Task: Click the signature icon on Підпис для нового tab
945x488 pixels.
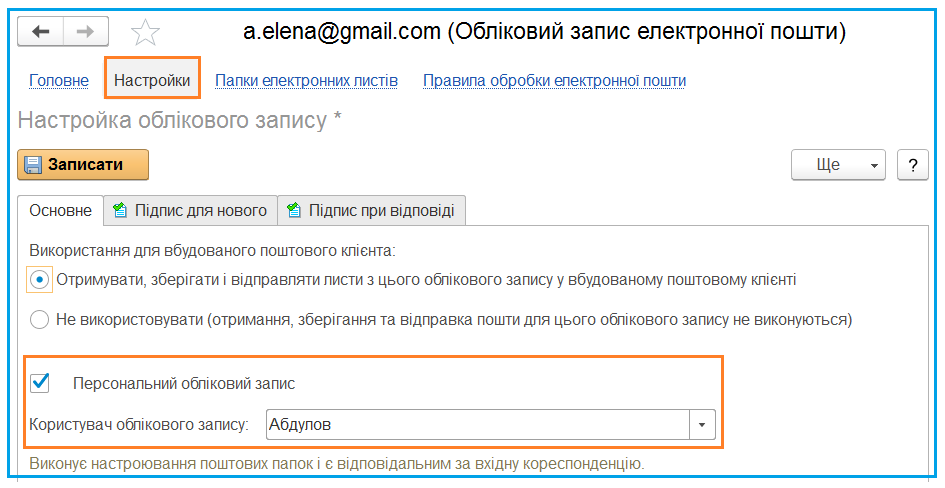Action: (120, 210)
